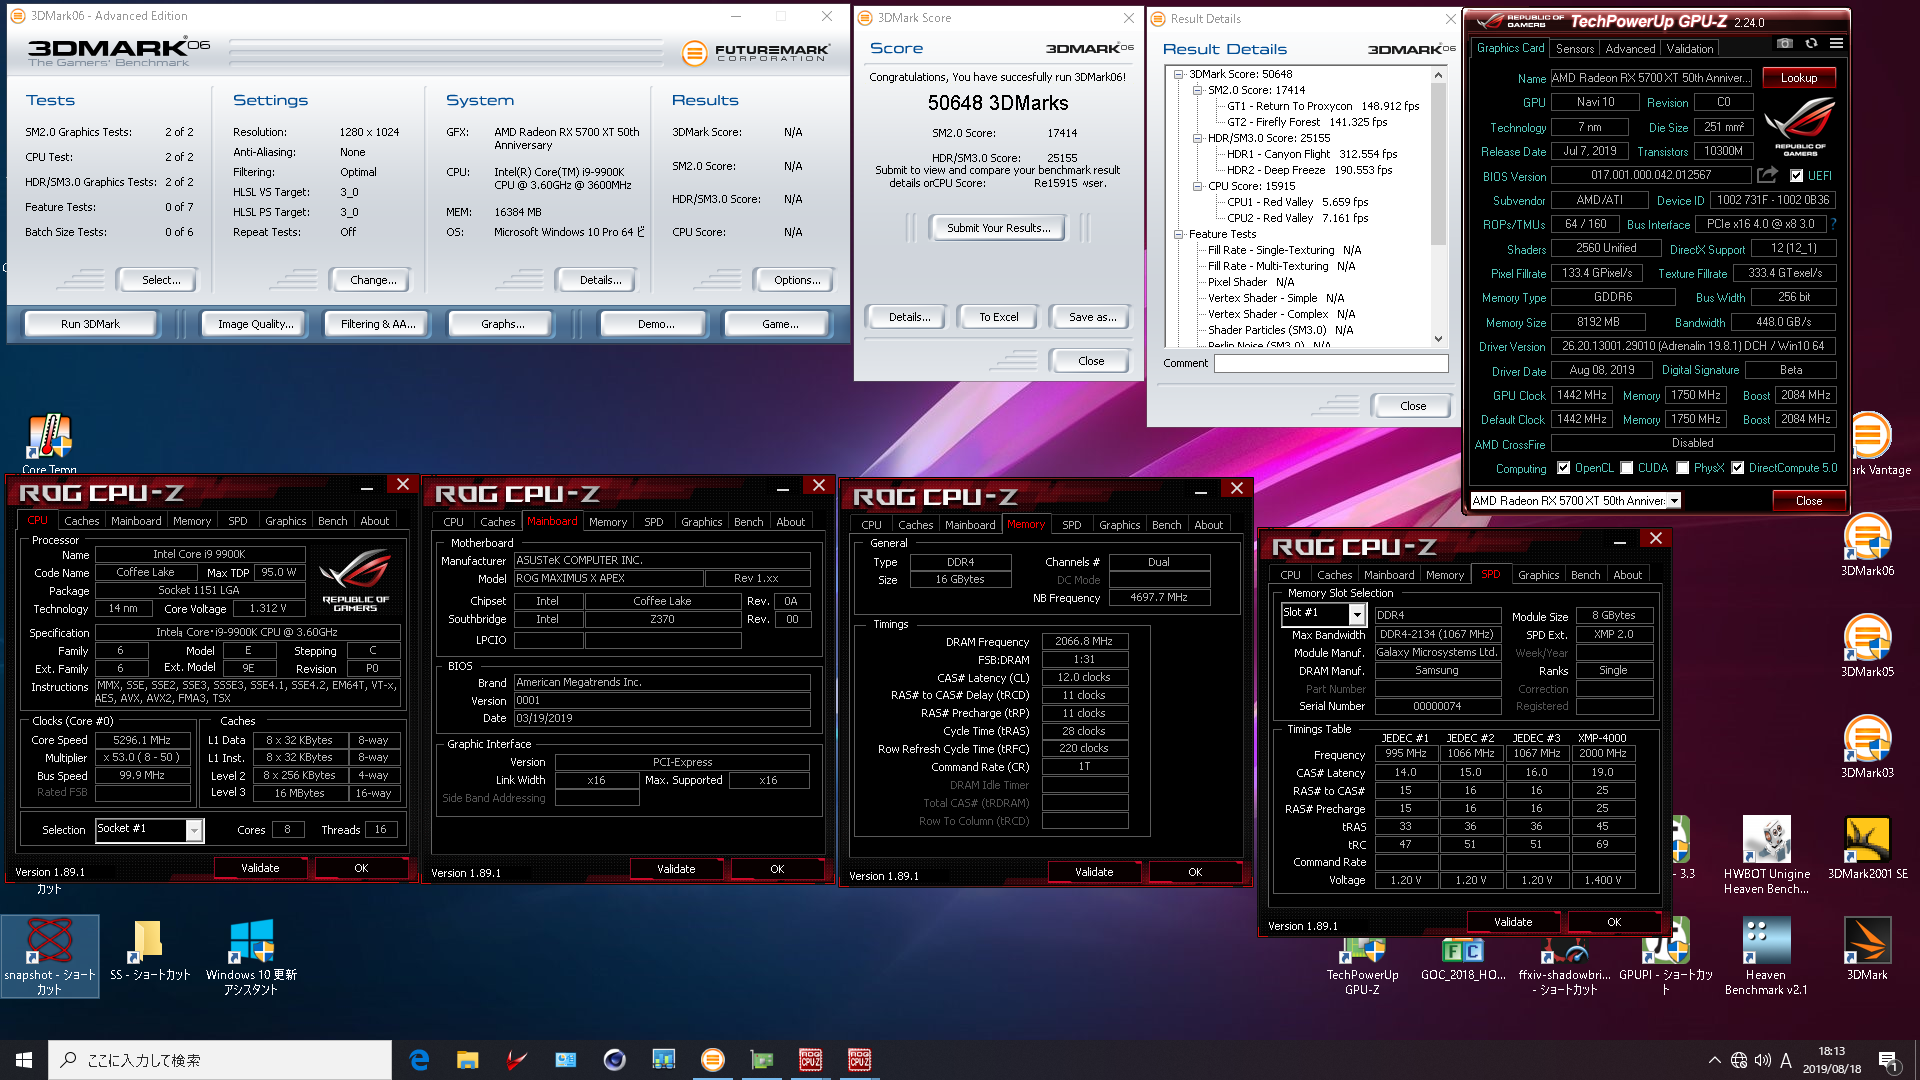Viewport: 1920px width, 1080px height.
Task: Click the GPU-Z screenshot camera icon
Action: (1785, 44)
